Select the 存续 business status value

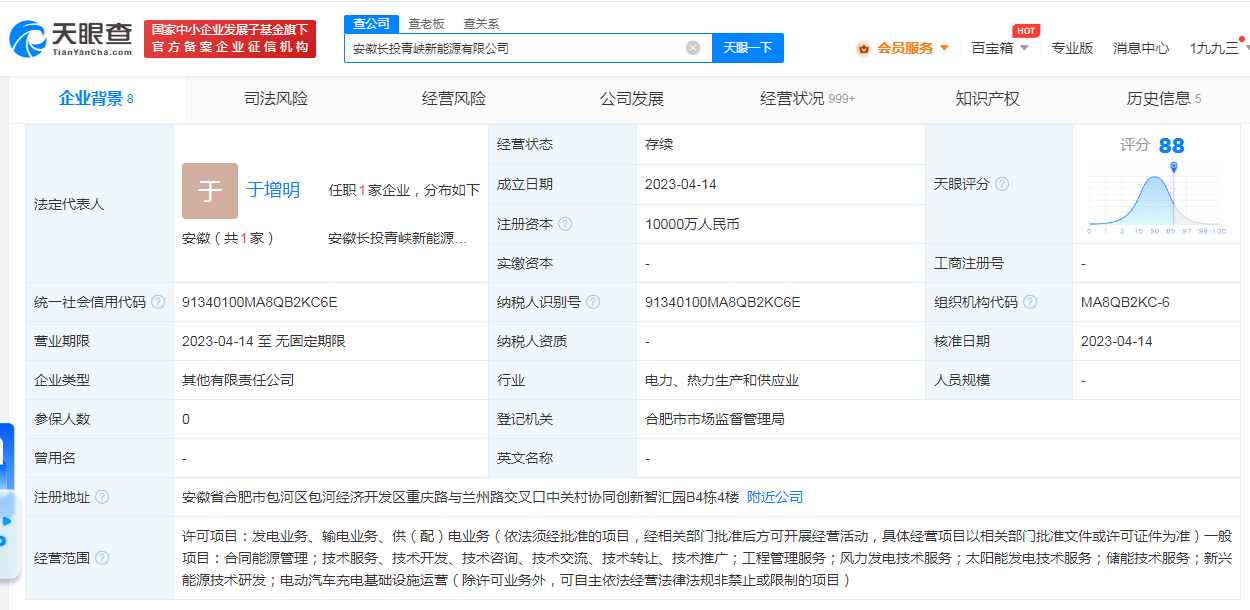click(x=659, y=144)
